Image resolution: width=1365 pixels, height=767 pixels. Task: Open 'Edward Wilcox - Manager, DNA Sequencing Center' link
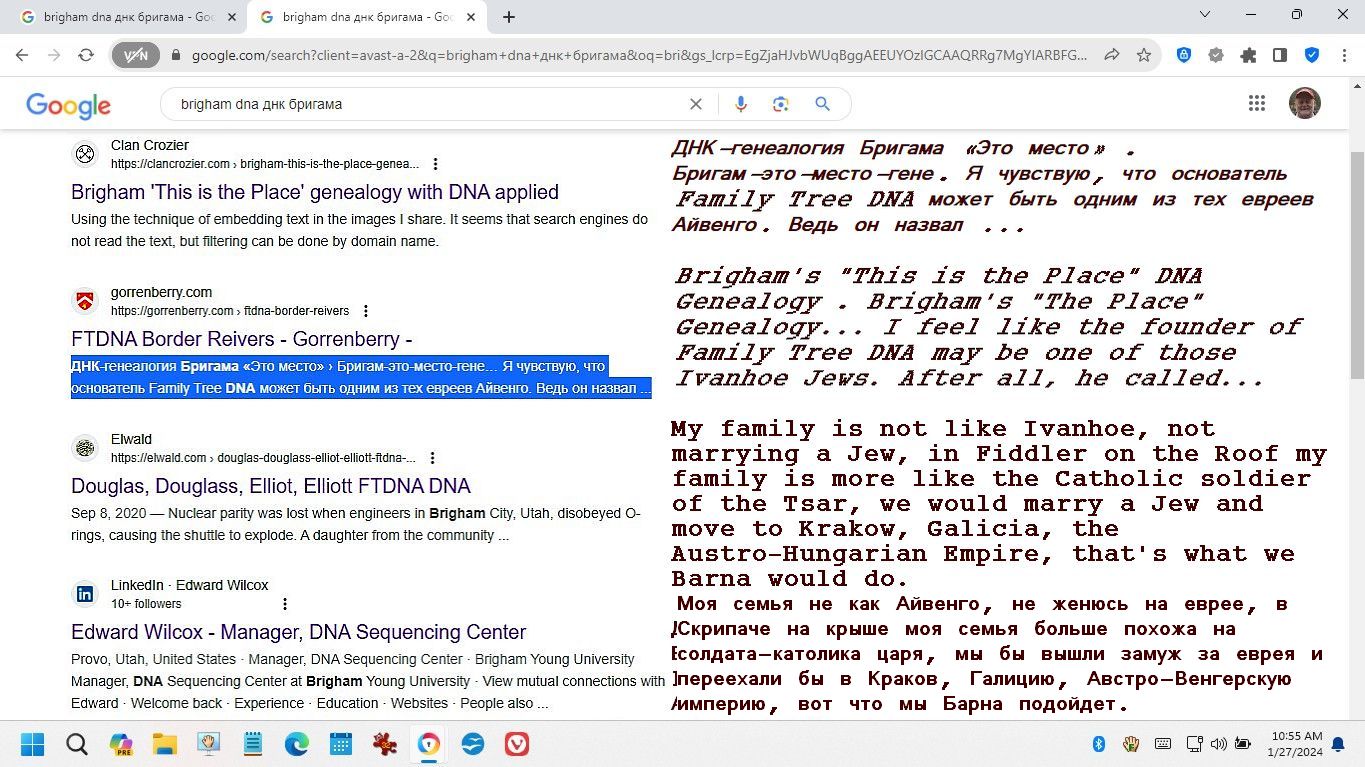pyautogui.click(x=299, y=632)
